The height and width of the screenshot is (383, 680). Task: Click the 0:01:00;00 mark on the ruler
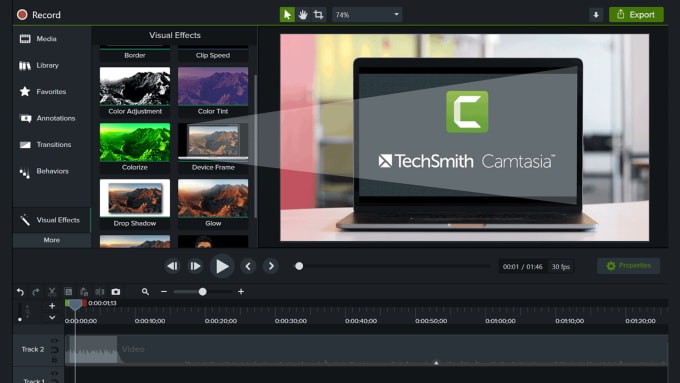tap(500, 321)
